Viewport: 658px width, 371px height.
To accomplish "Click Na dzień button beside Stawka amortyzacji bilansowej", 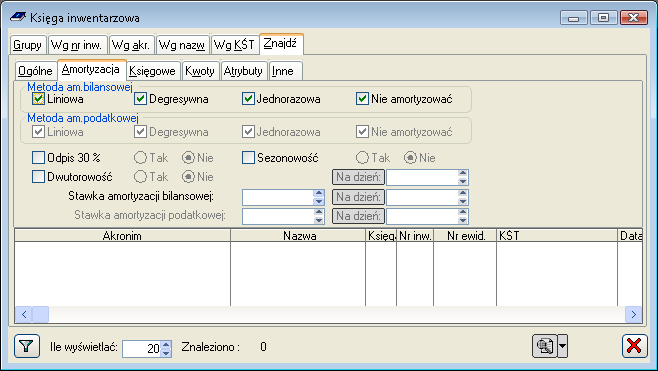I will click(x=358, y=197).
